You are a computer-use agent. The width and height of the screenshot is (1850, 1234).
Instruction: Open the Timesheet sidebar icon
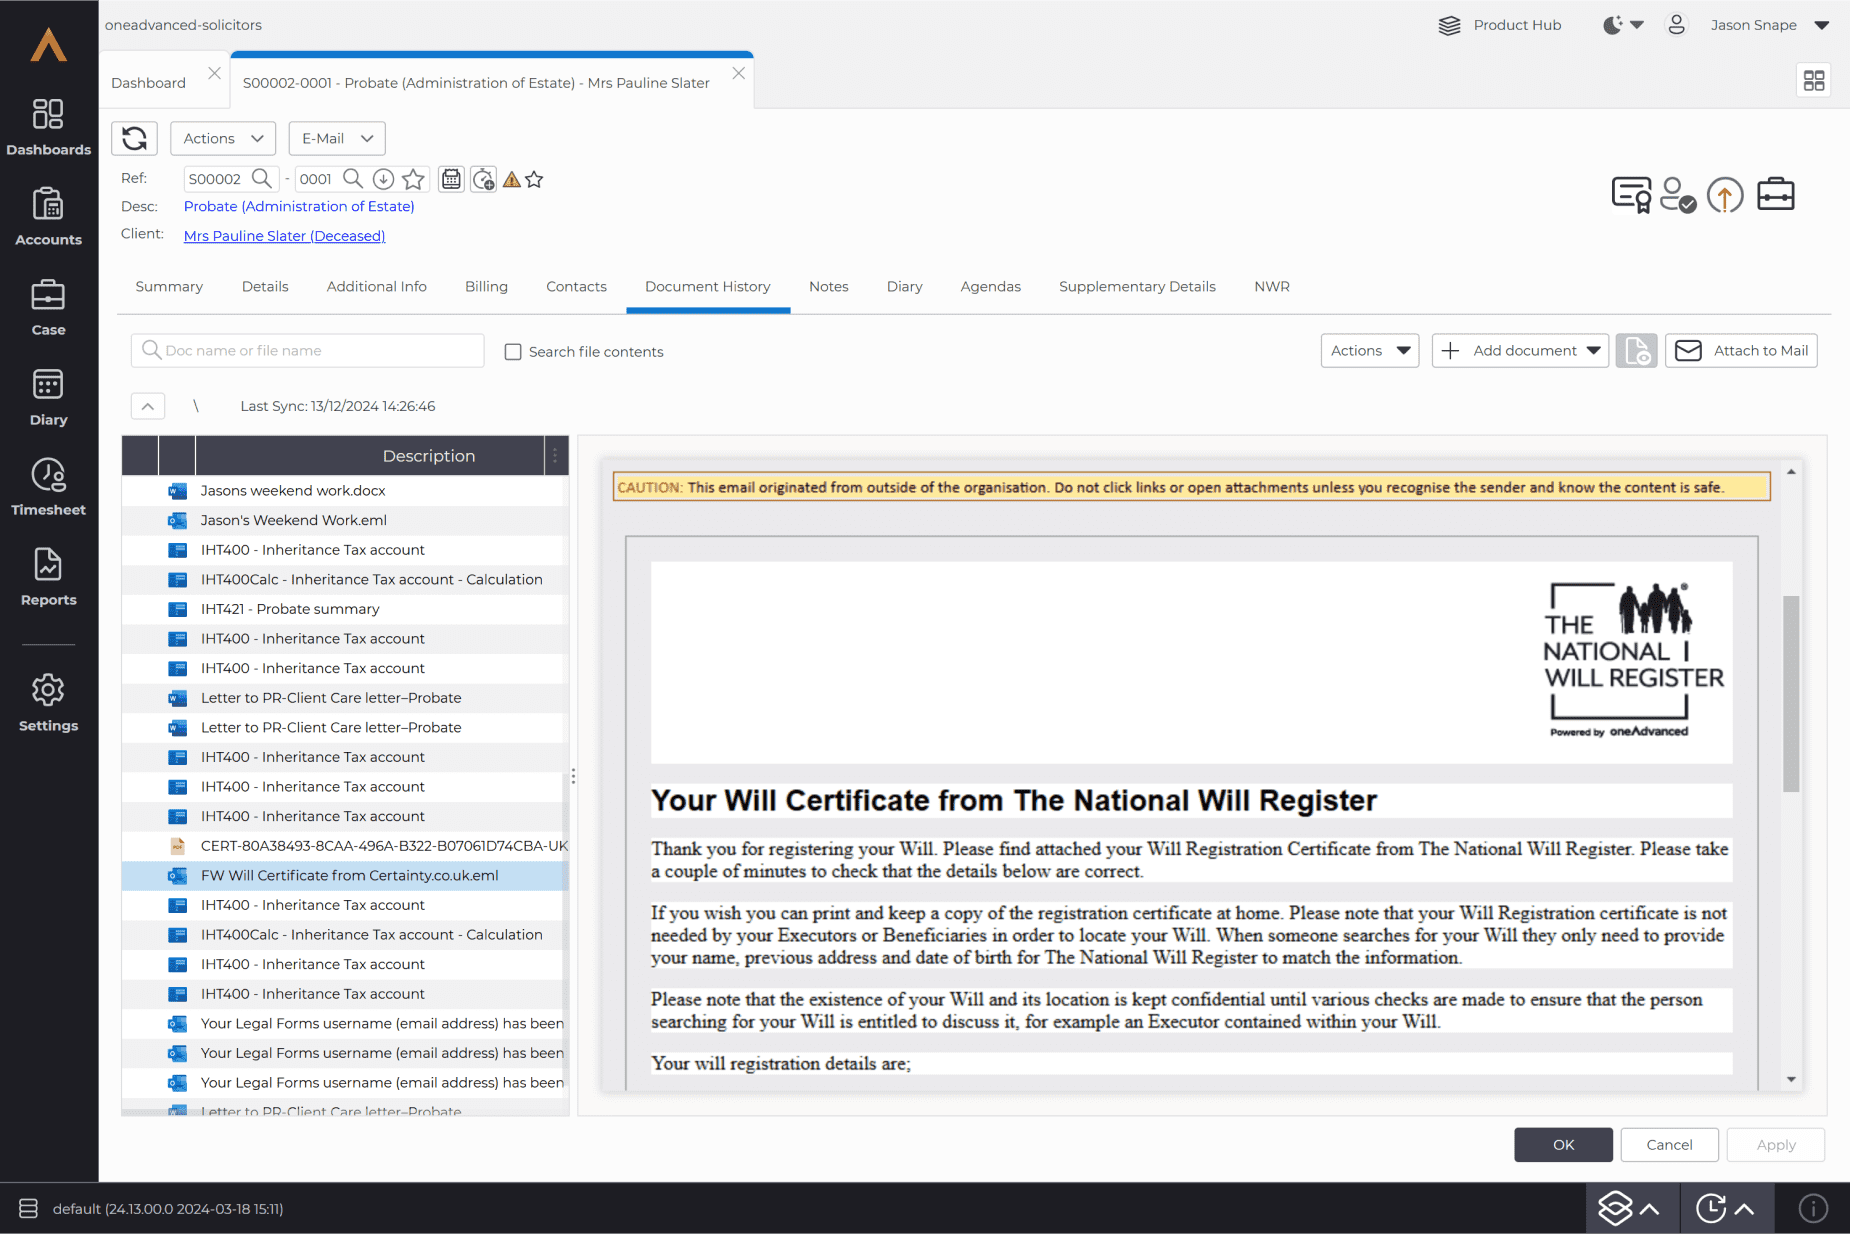(x=48, y=487)
